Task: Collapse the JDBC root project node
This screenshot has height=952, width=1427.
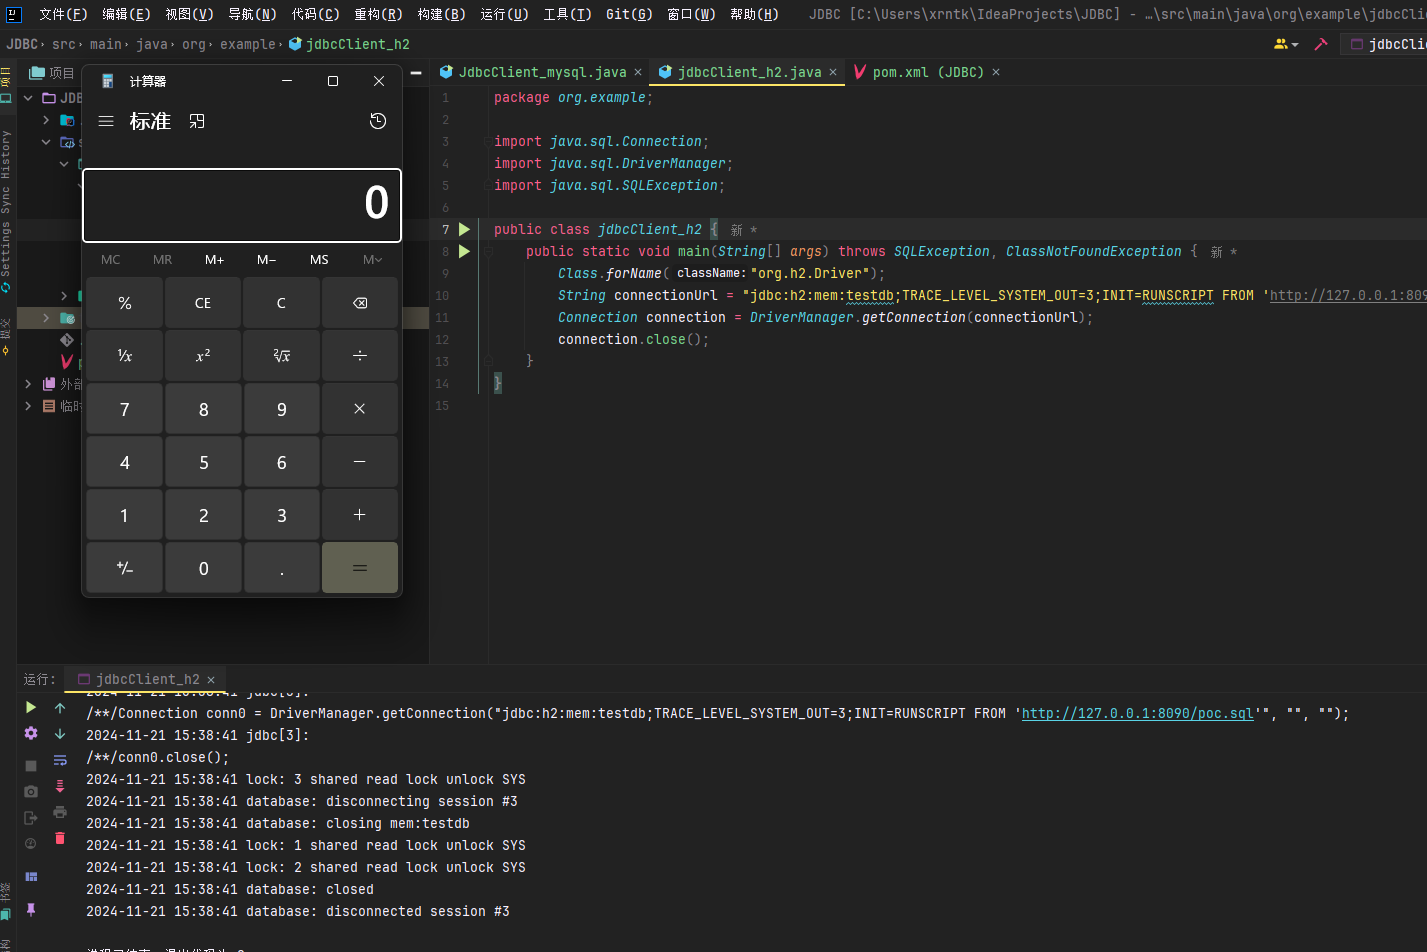Action: pyautogui.click(x=28, y=98)
